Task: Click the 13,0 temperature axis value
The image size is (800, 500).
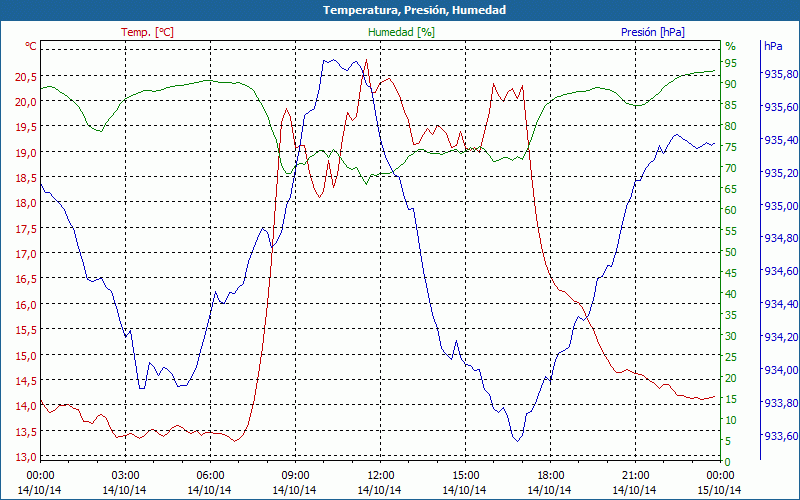Action: pos(26,457)
